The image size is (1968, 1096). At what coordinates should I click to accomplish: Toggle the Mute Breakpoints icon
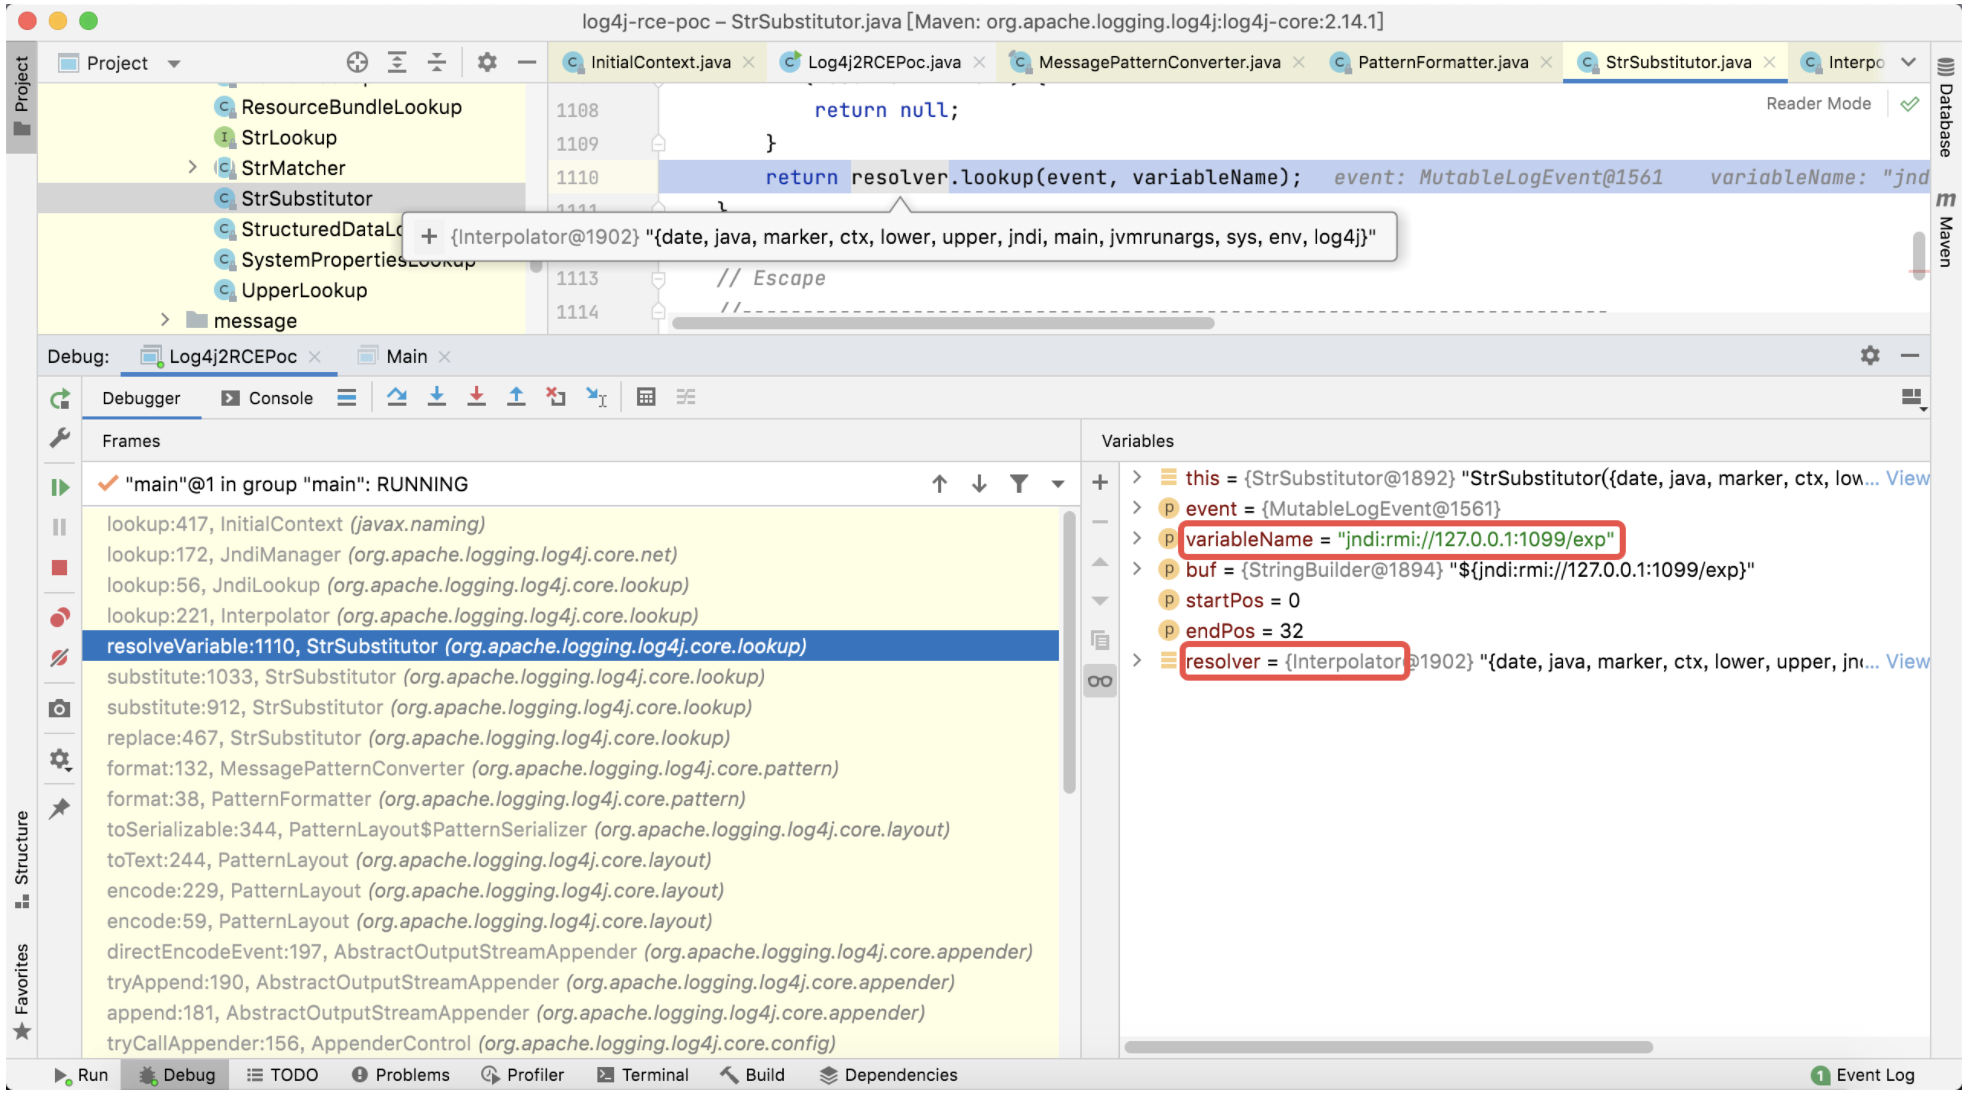click(60, 657)
